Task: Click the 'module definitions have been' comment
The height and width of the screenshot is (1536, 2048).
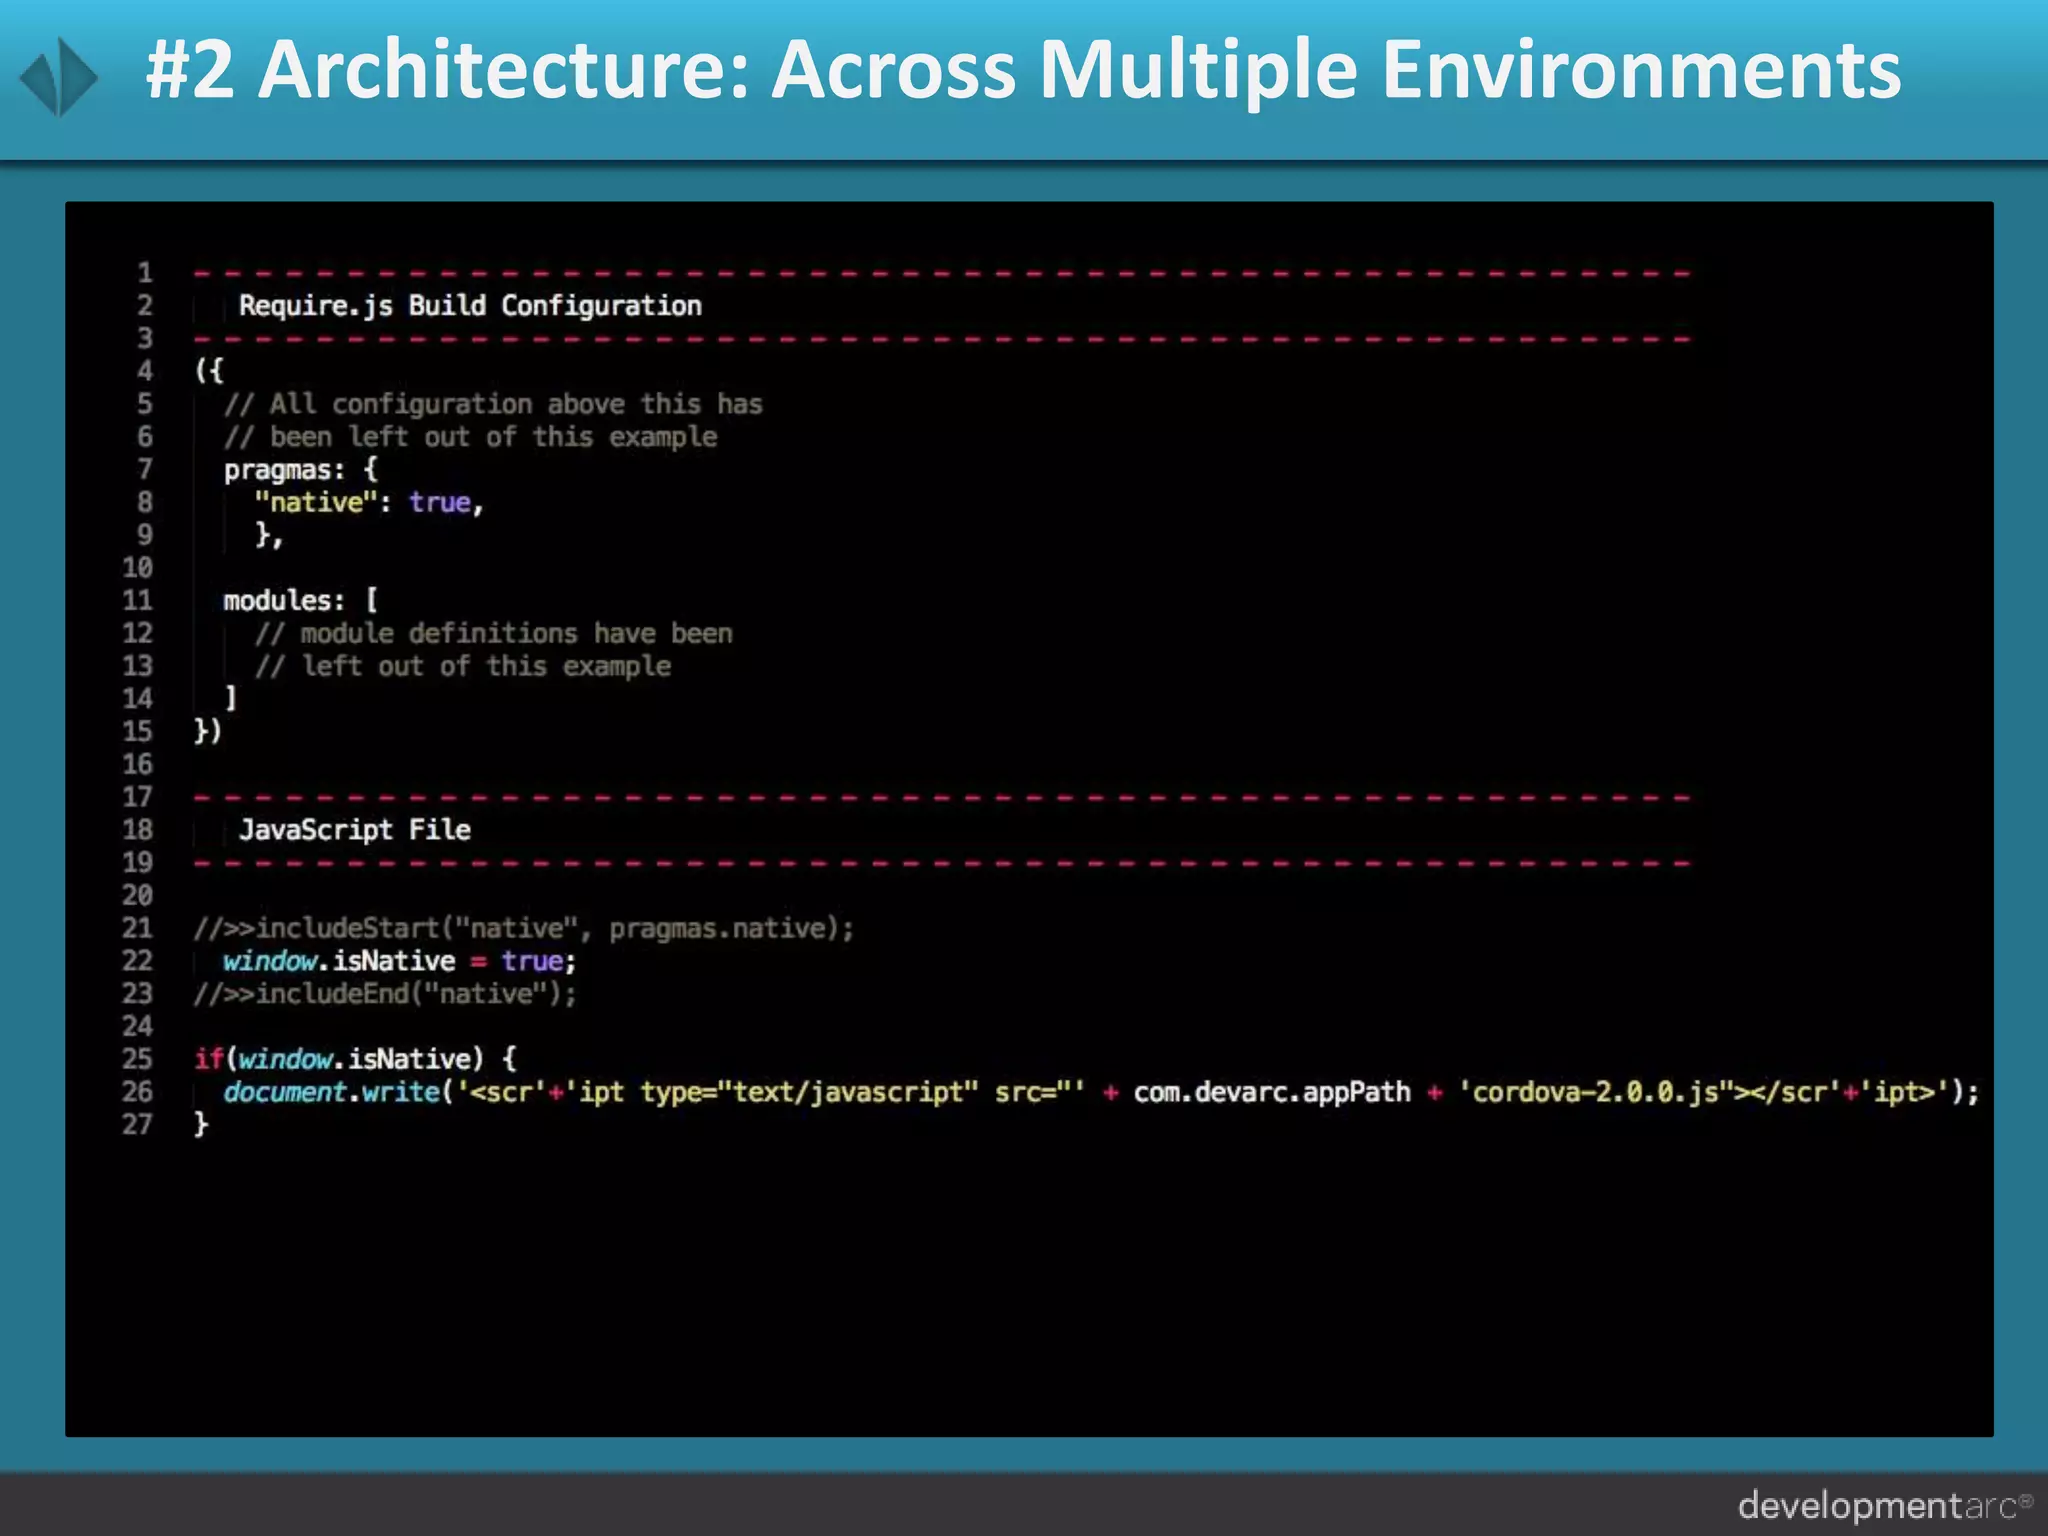Action: click(x=493, y=633)
